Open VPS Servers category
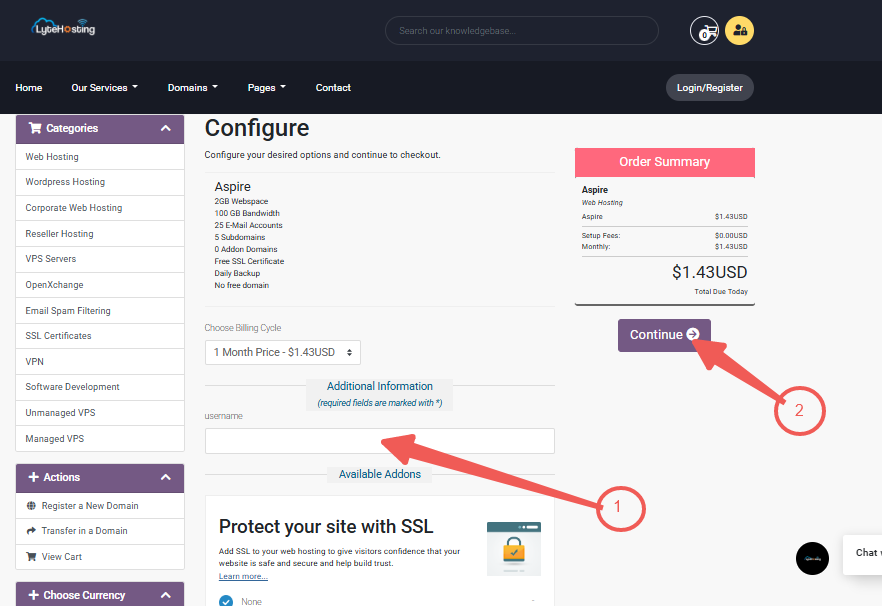 tap(100, 259)
